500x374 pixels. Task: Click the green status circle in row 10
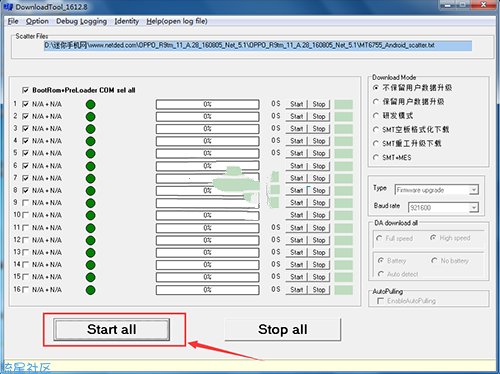tap(90, 215)
